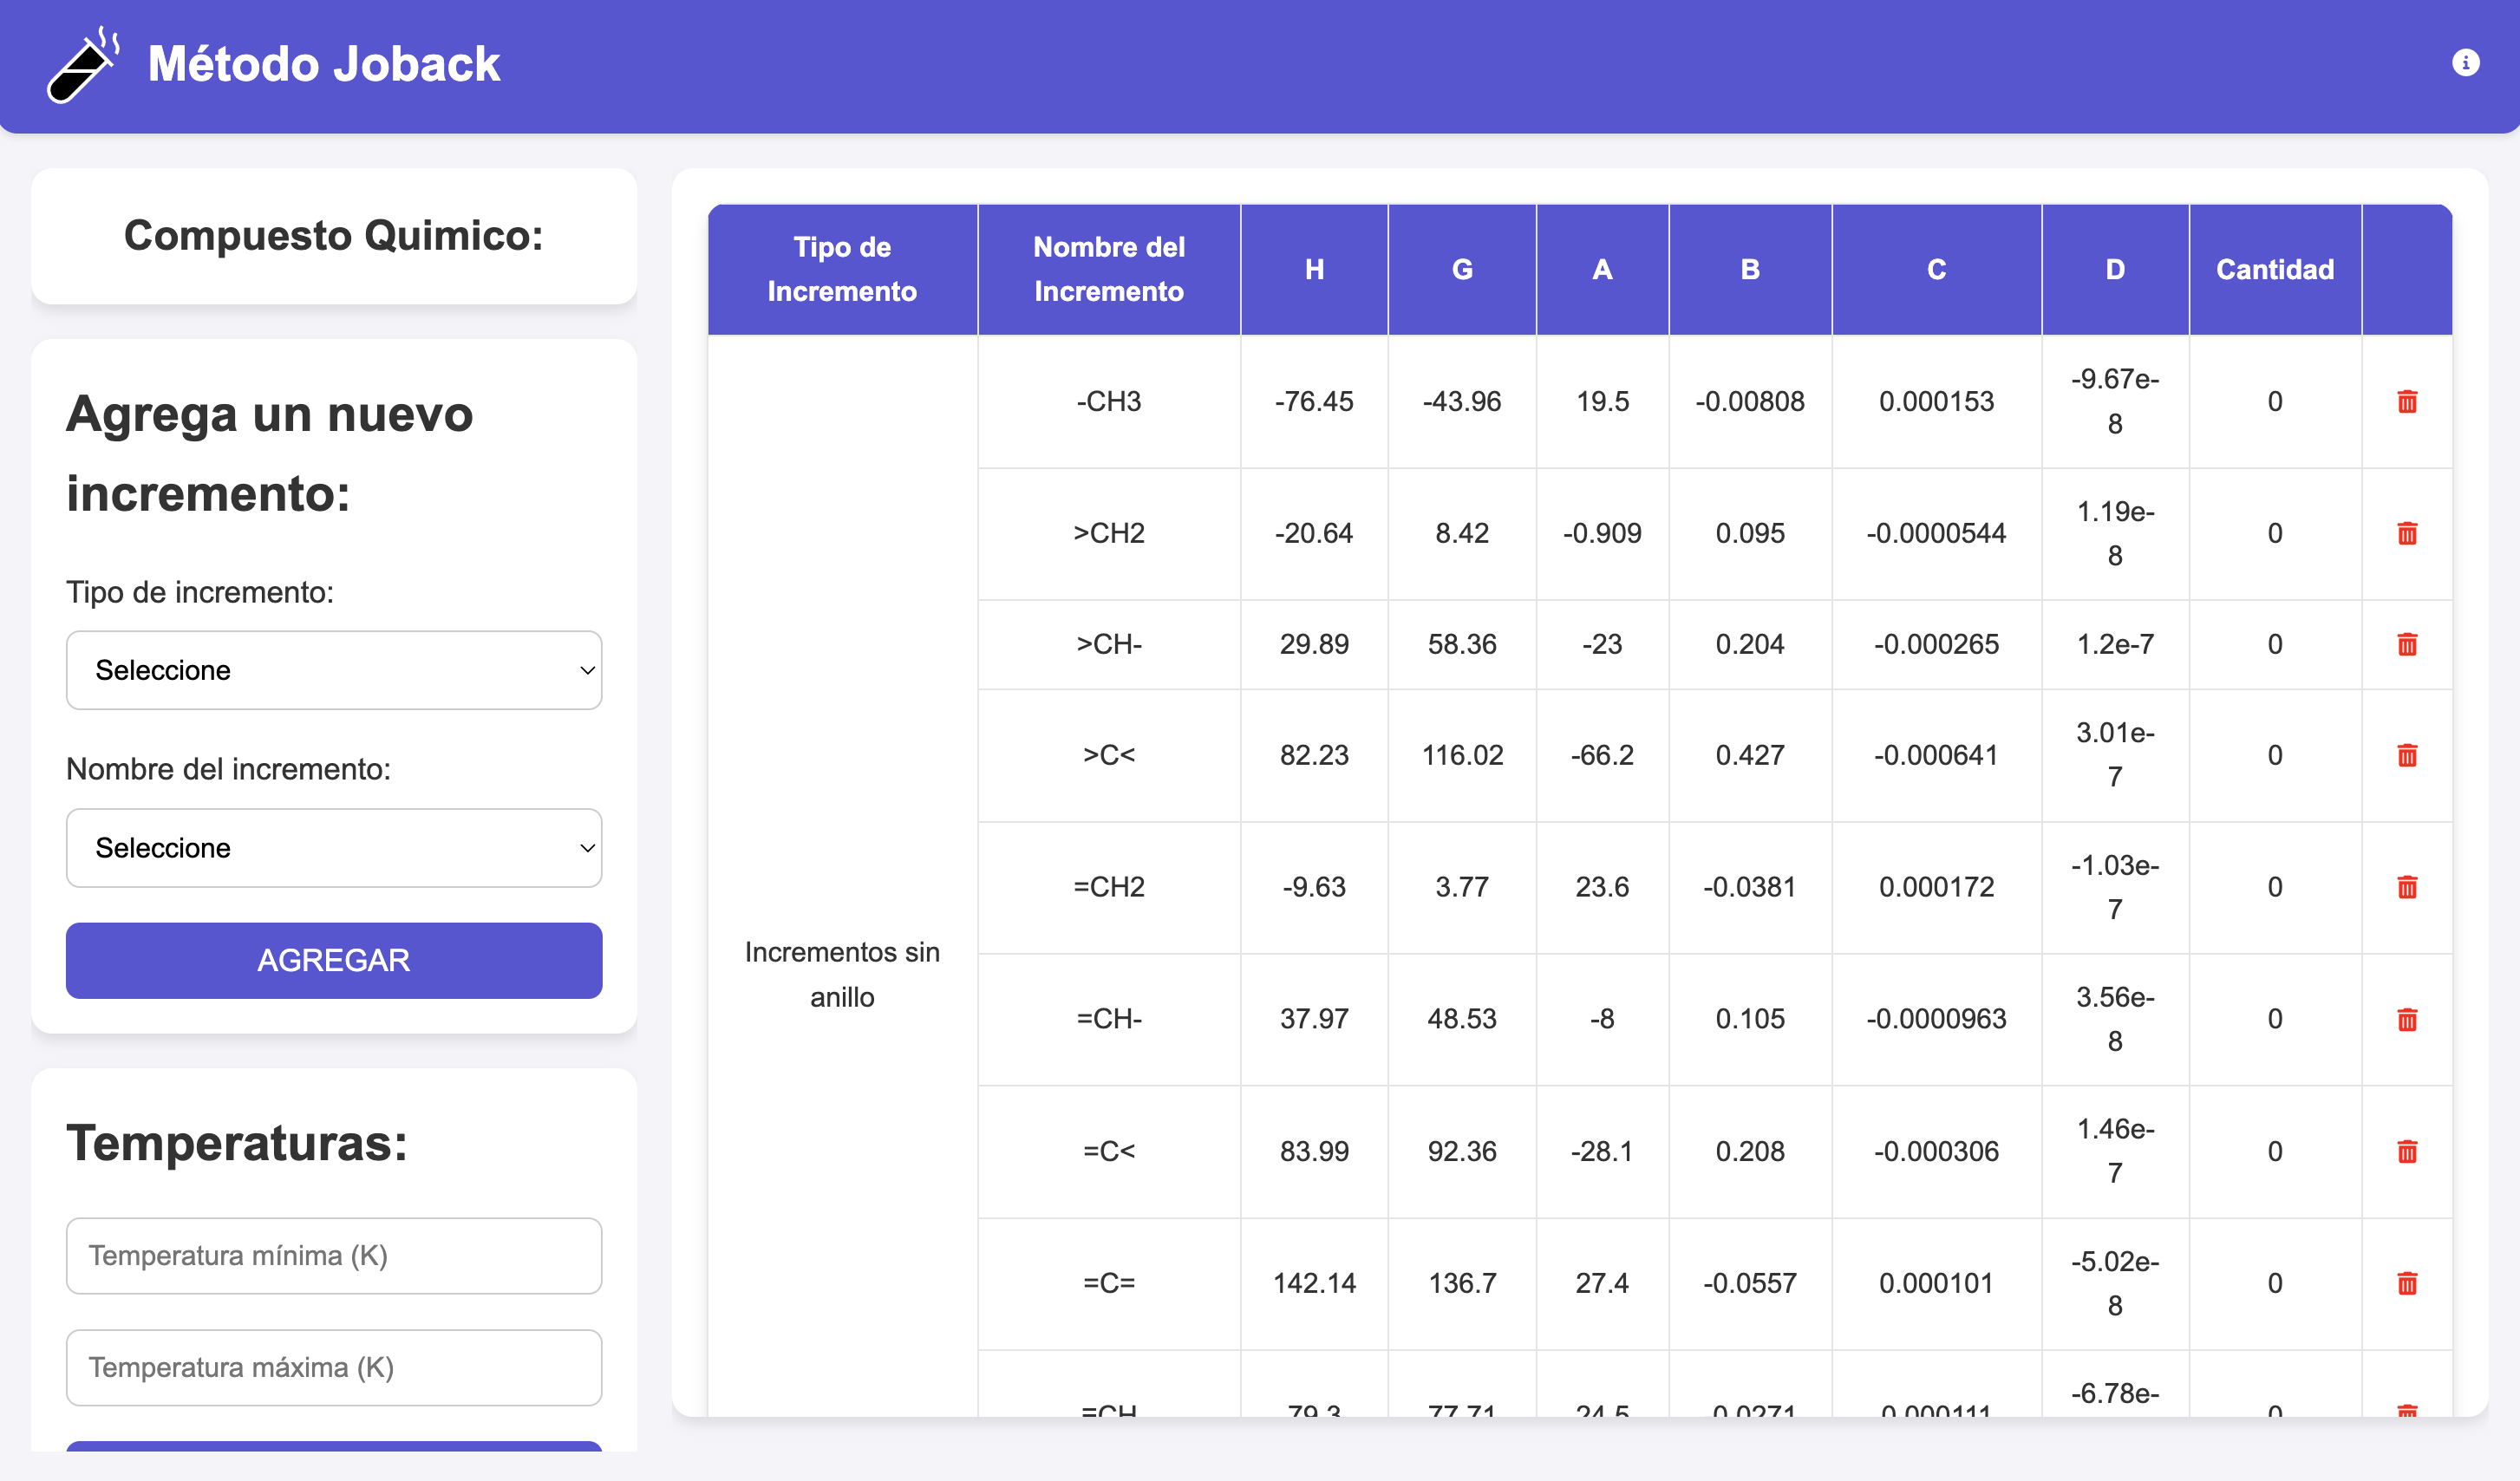Click the Tipo de Incremento column header
This screenshot has height=1481, width=2520.
(x=842, y=269)
